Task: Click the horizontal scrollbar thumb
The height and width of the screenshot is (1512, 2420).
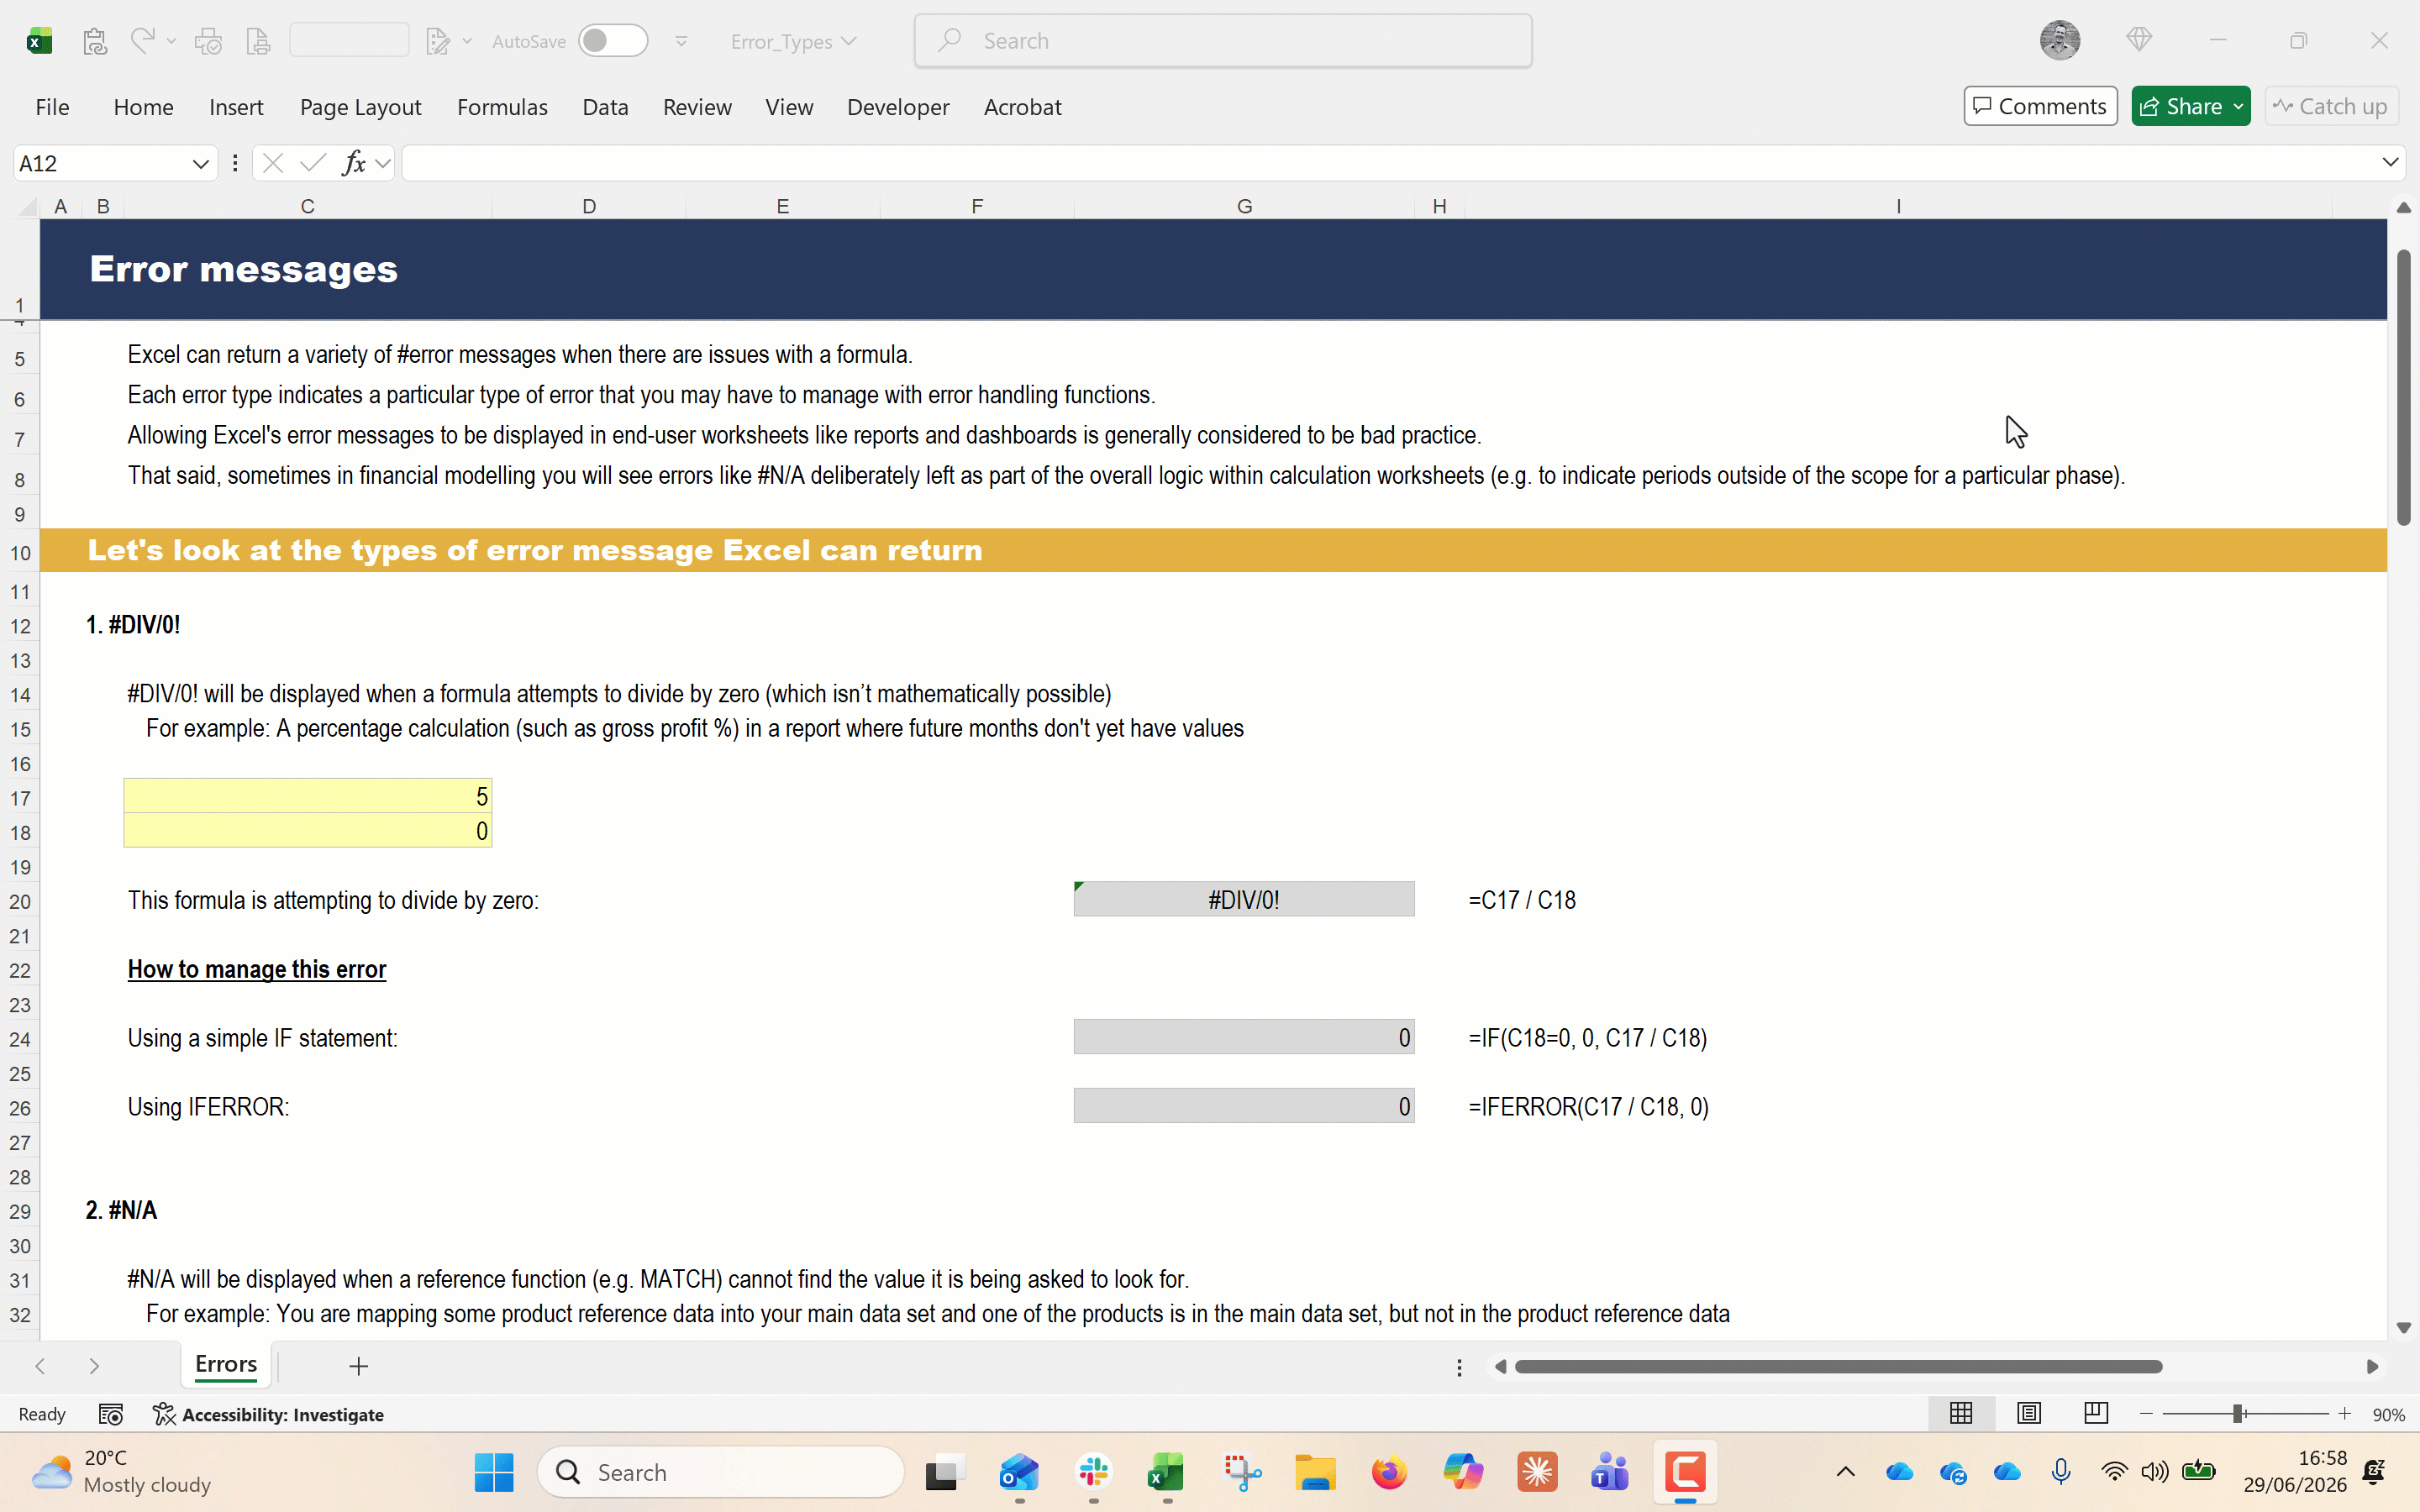Action: (1838, 1366)
